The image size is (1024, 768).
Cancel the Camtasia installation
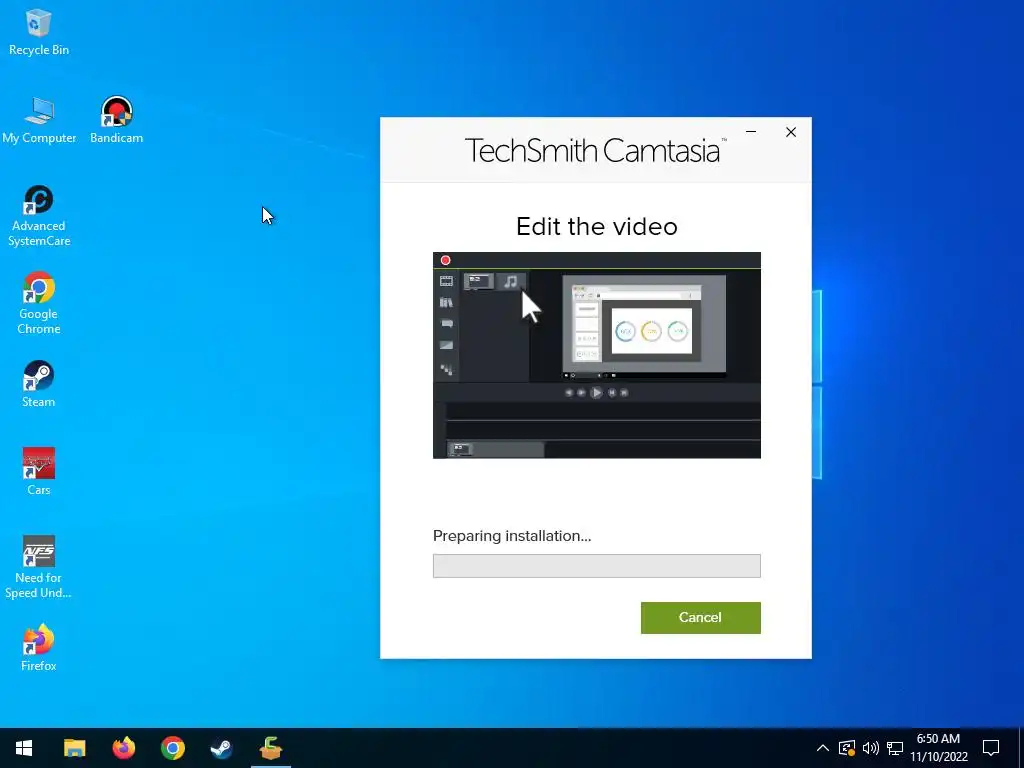(701, 618)
